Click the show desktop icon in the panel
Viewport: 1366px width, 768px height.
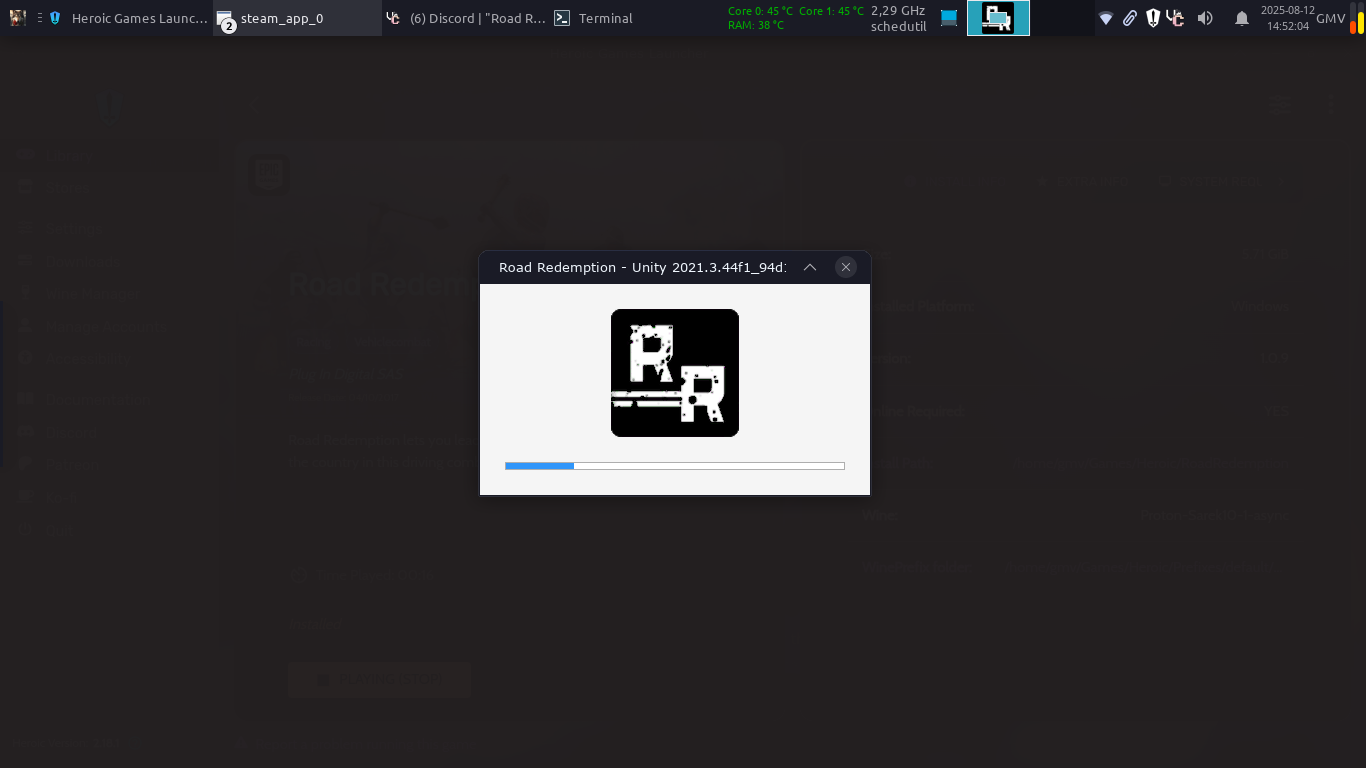tap(949, 18)
